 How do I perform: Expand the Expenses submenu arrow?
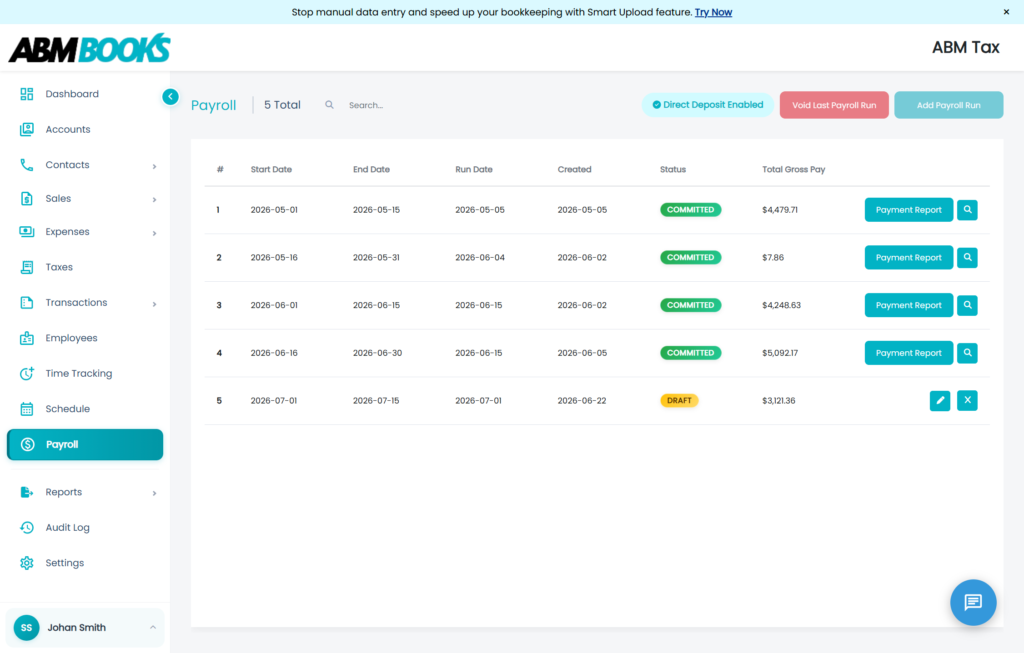(154, 232)
